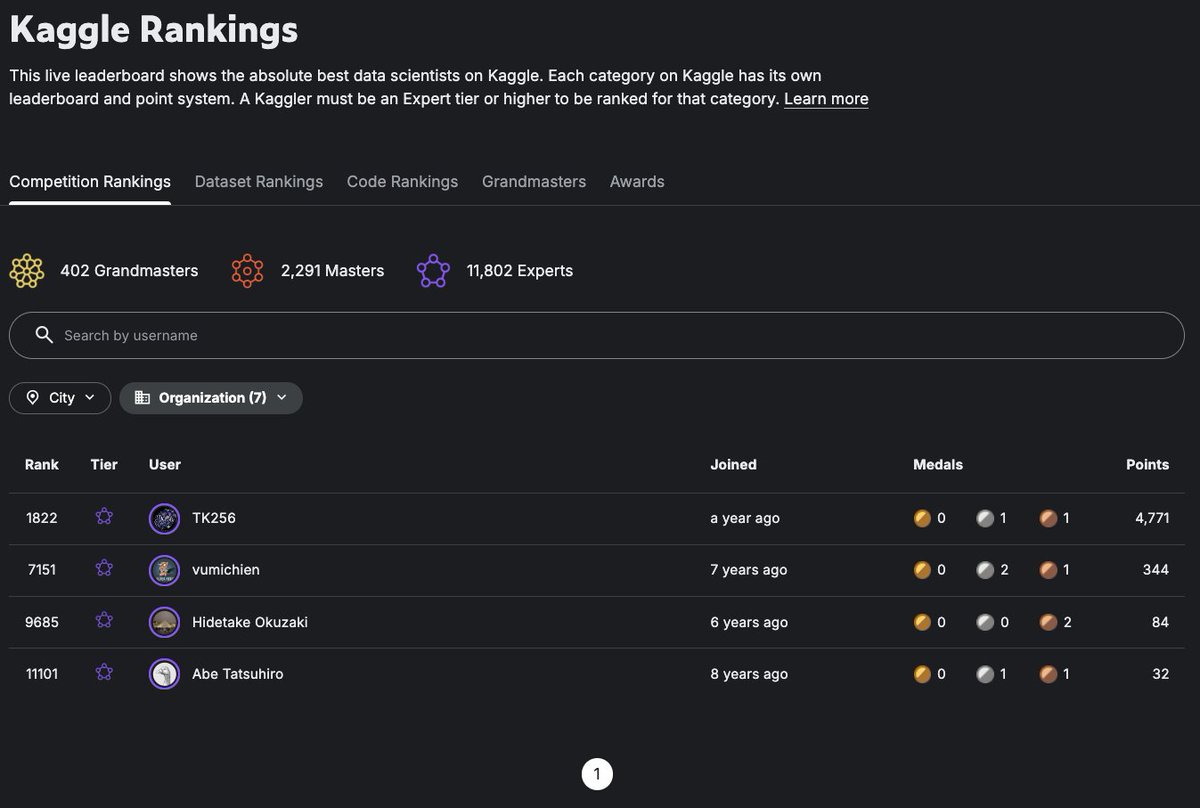Screen dimensions: 1200x808
Task: Click the purple Experts tier icon
Action: pyautogui.click(x=433, y=271)
